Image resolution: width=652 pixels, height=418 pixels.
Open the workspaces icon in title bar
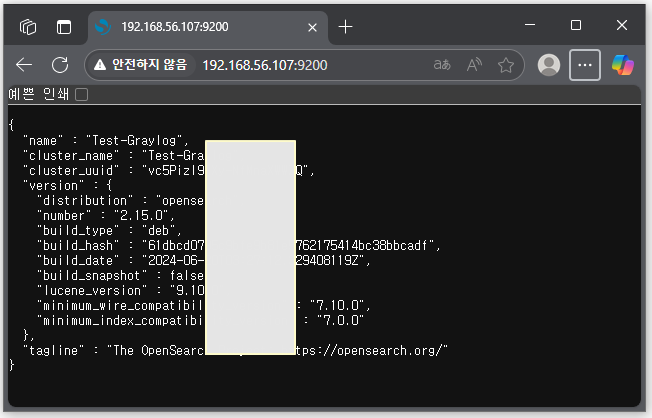pyautogui.click(x=28, y=27)
